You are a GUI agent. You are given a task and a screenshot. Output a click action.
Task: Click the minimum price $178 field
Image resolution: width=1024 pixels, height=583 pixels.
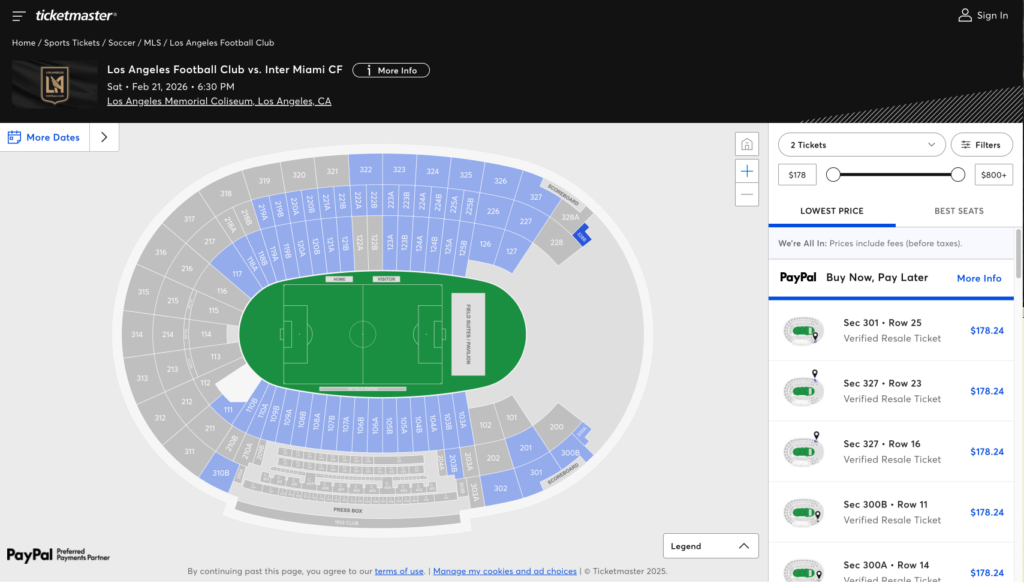point(797,175)
